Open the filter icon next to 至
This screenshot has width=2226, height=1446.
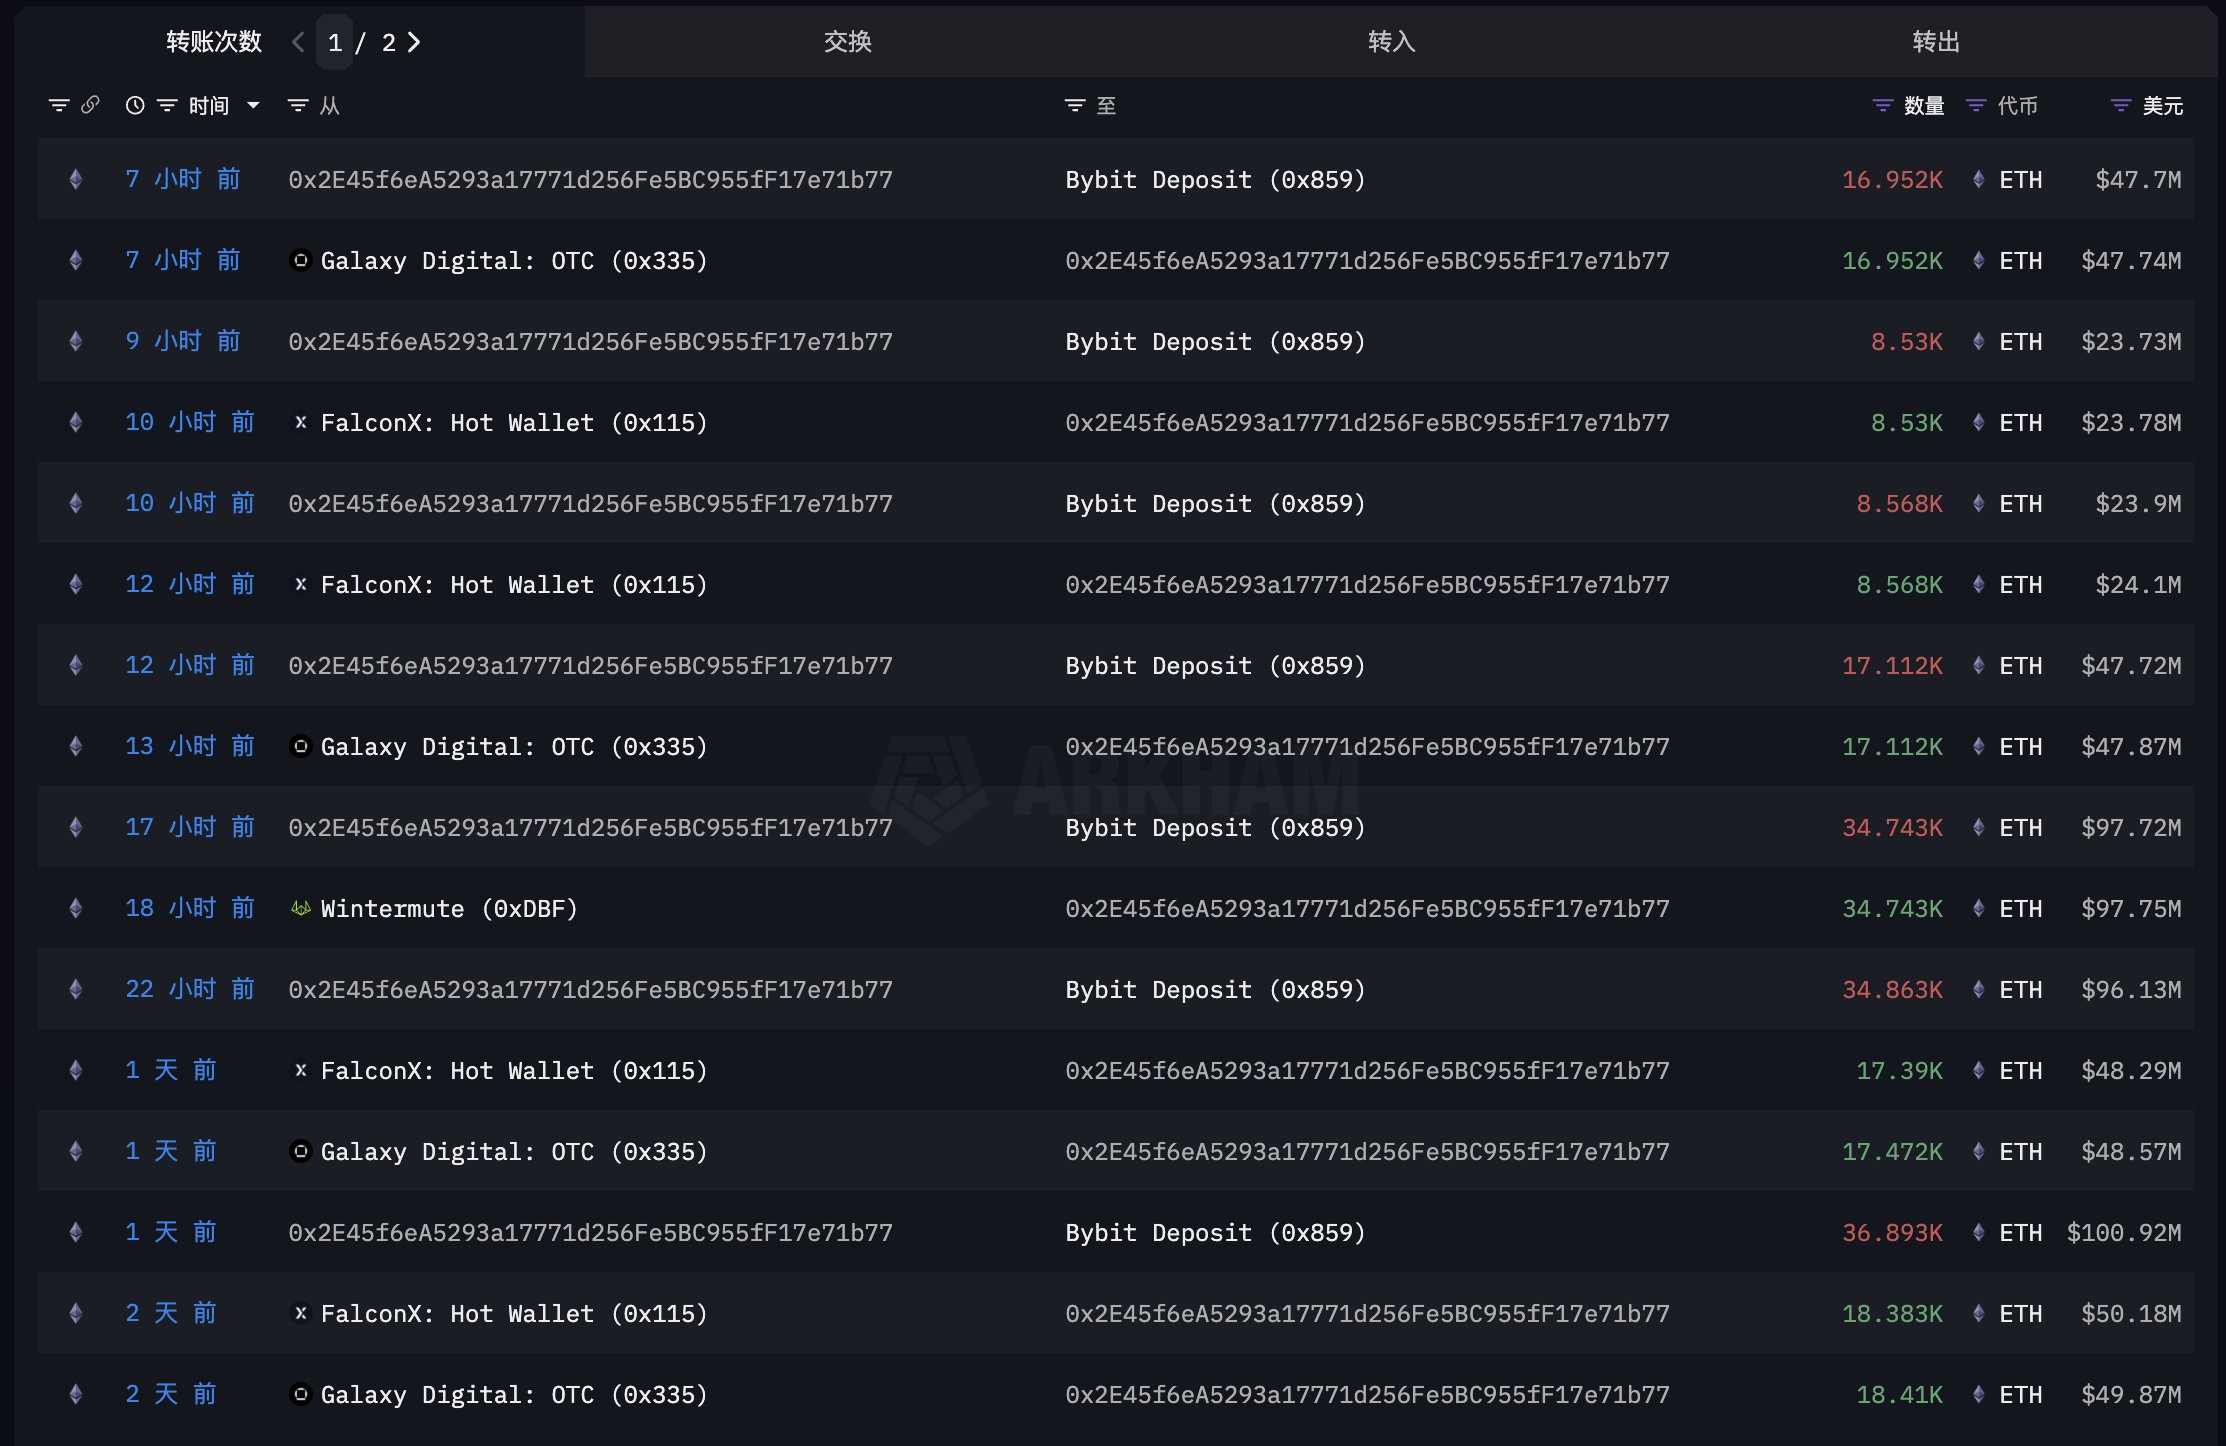tap(1075, 105)
